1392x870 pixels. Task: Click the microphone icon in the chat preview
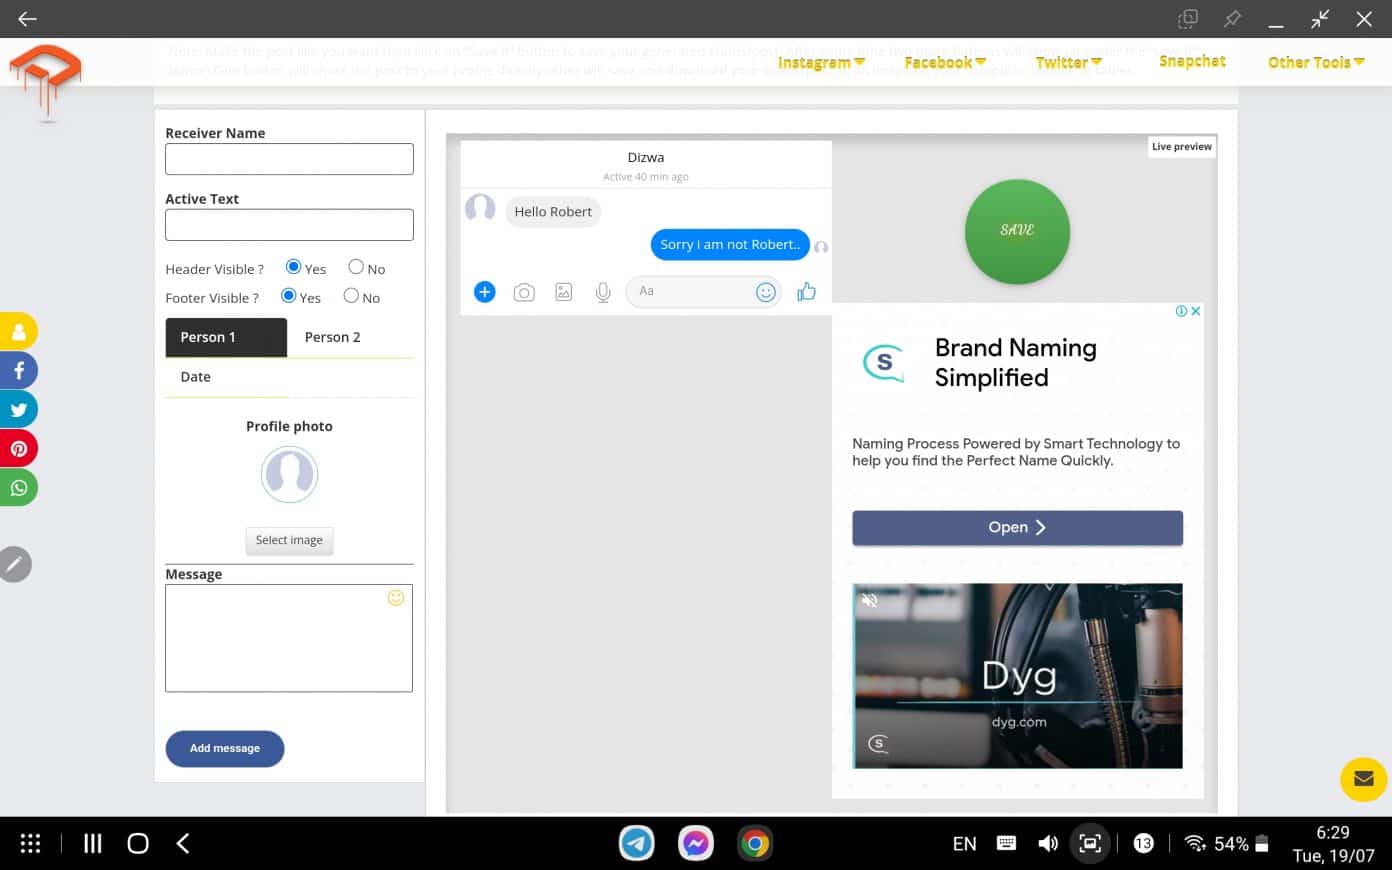pyautogui.click(x=602, y=291)
